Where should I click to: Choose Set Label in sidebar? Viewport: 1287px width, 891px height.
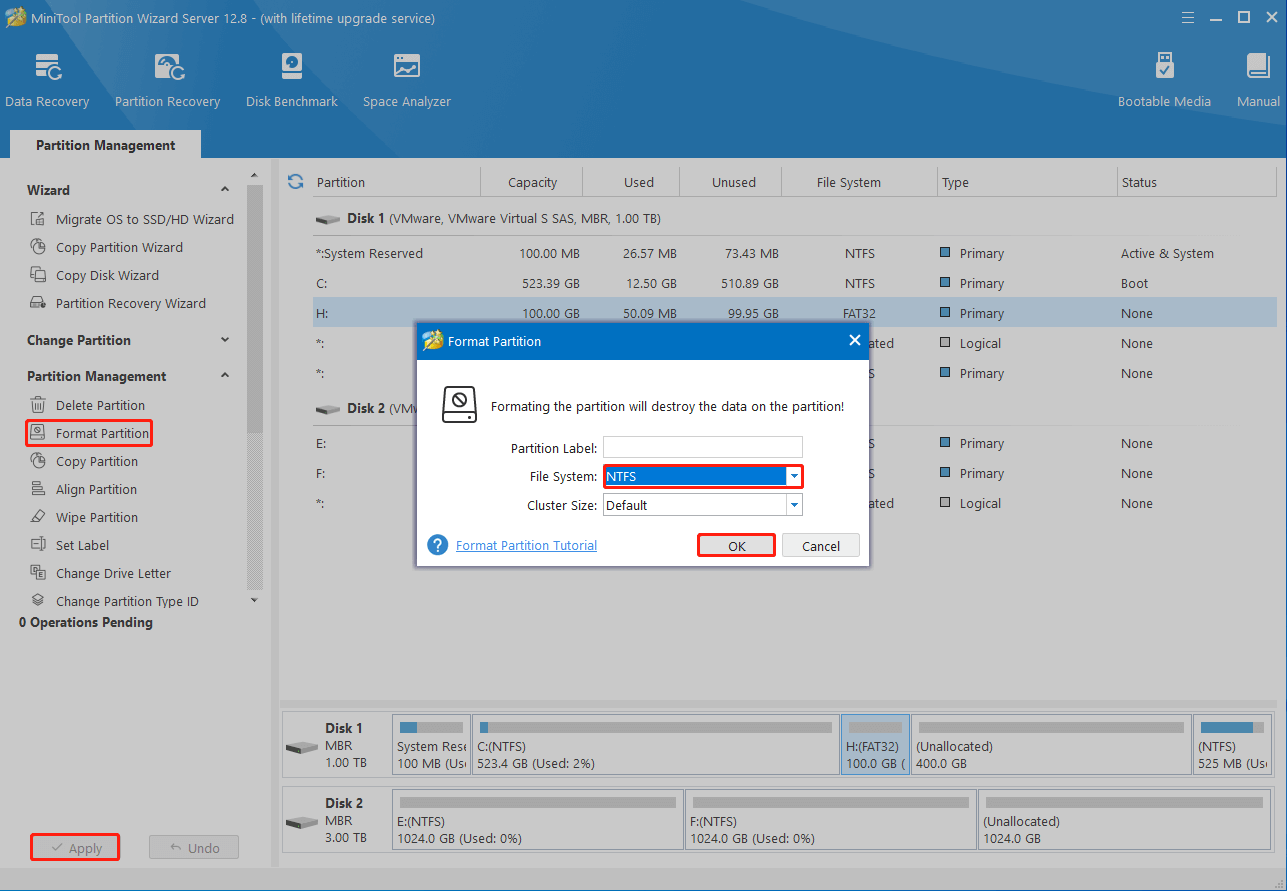point(70,545)
